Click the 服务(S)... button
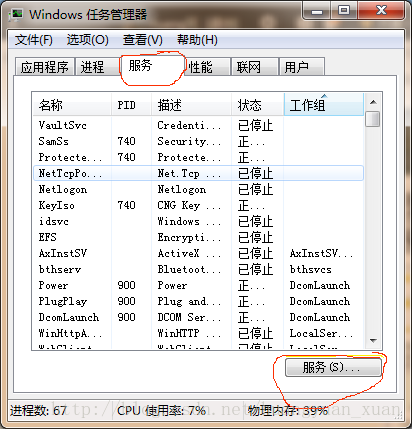Viewport: 412px width, 429px height. 333,367
